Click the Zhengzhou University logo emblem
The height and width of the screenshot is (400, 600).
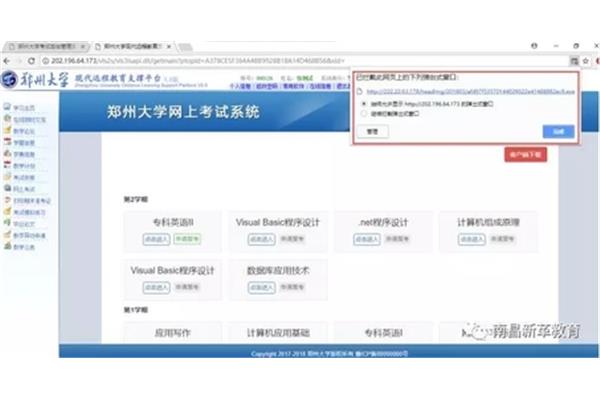tap(9, 79)
